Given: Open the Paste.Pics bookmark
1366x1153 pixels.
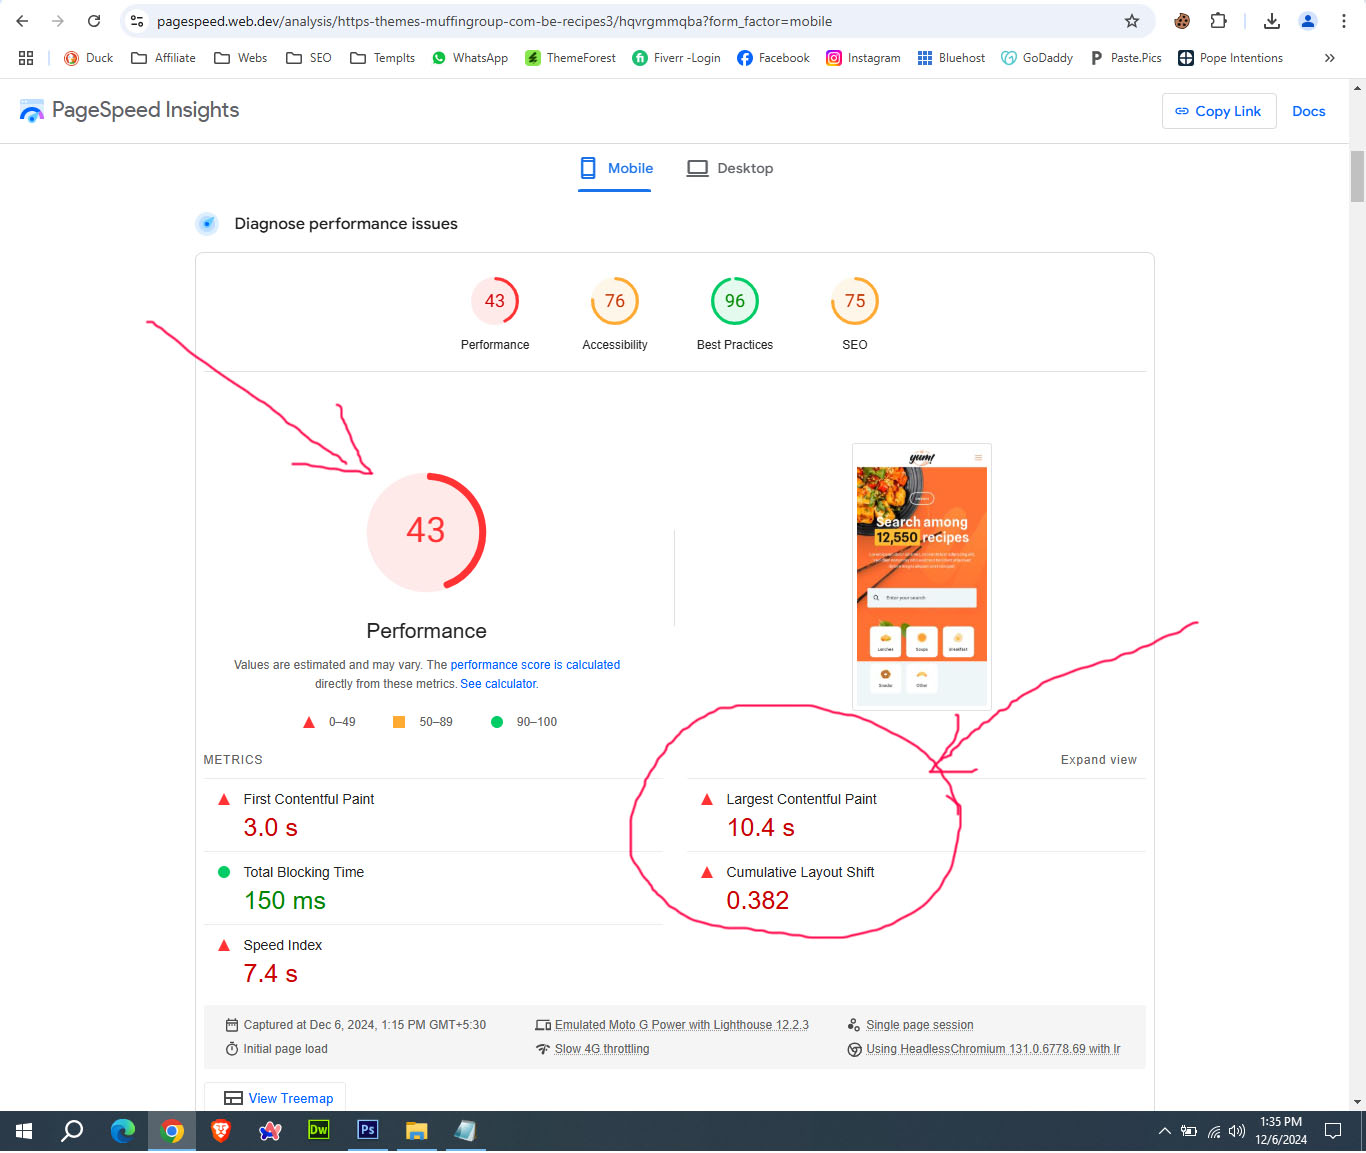Looking at the screenshot, I should [1126, 58].
